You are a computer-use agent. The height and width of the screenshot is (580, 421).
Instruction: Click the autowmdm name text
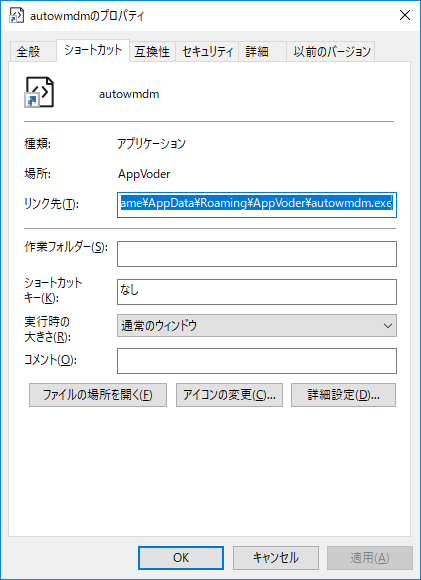pos(129,94)
